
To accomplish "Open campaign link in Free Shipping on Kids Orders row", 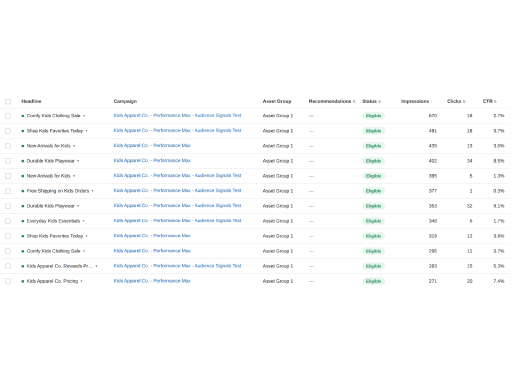I will tap(177, 190).
